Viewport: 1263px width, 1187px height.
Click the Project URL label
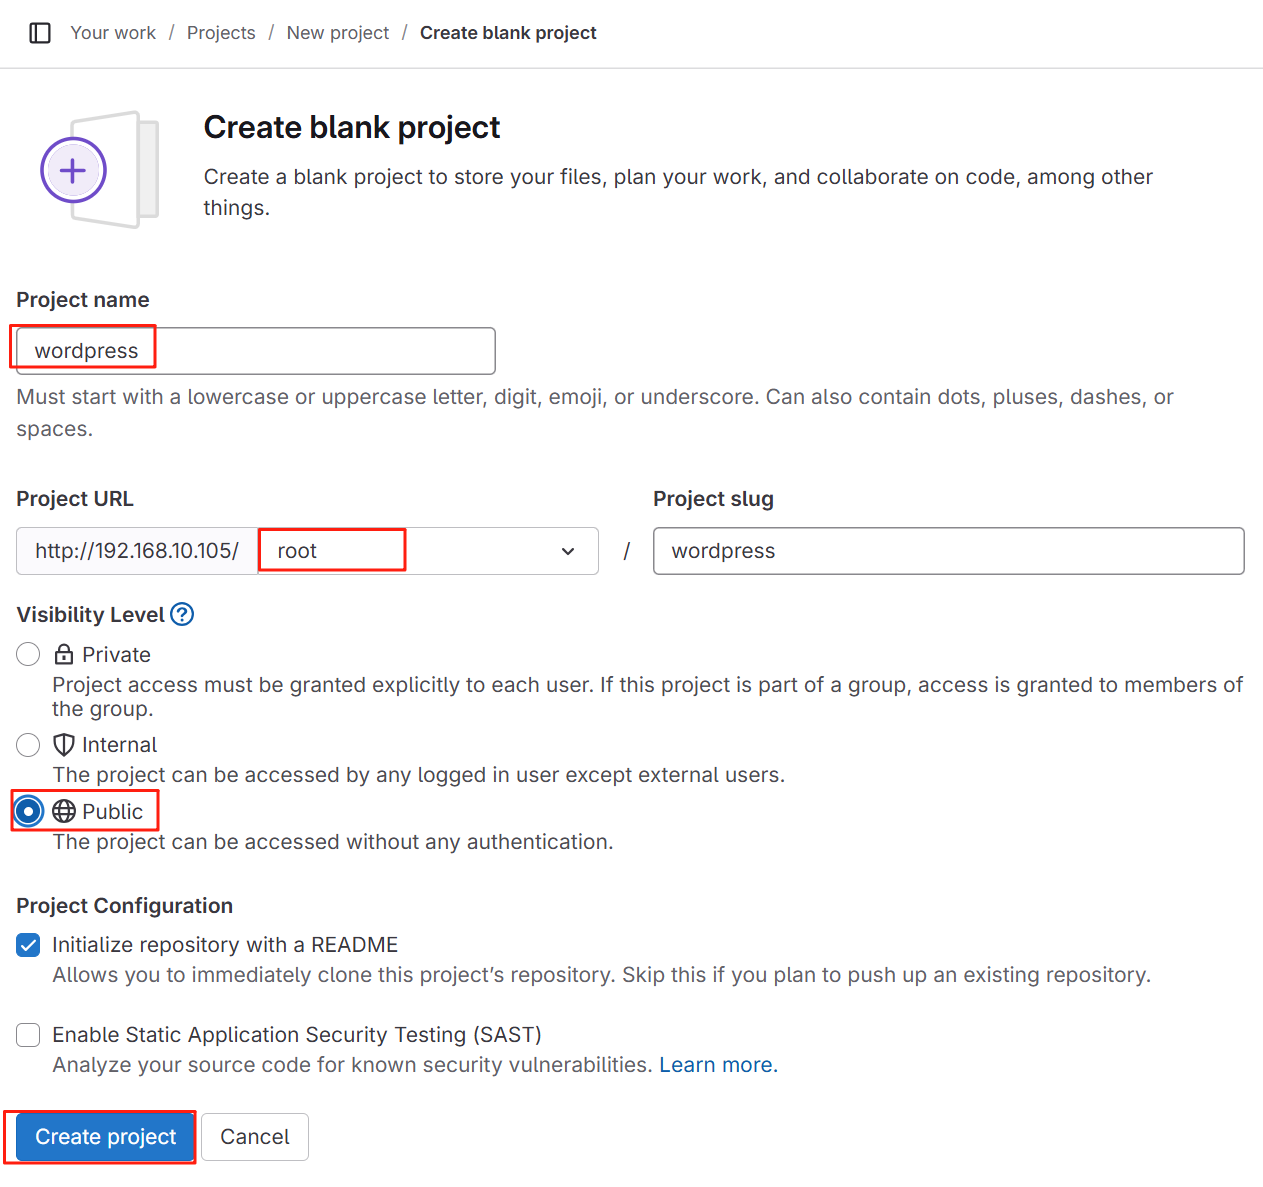click(x=75, y=498)
